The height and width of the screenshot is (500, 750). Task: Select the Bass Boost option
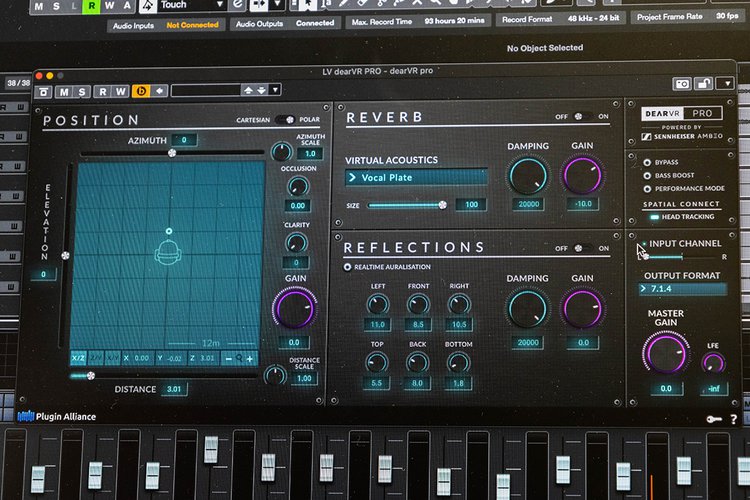(647, 174)
